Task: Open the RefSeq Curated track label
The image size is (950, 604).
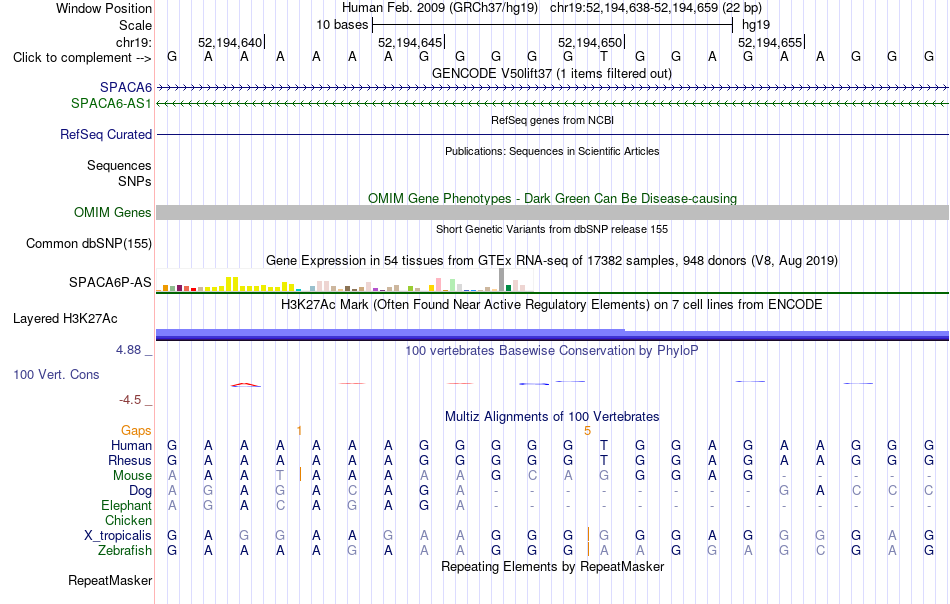Action: (x=106, y=134)
